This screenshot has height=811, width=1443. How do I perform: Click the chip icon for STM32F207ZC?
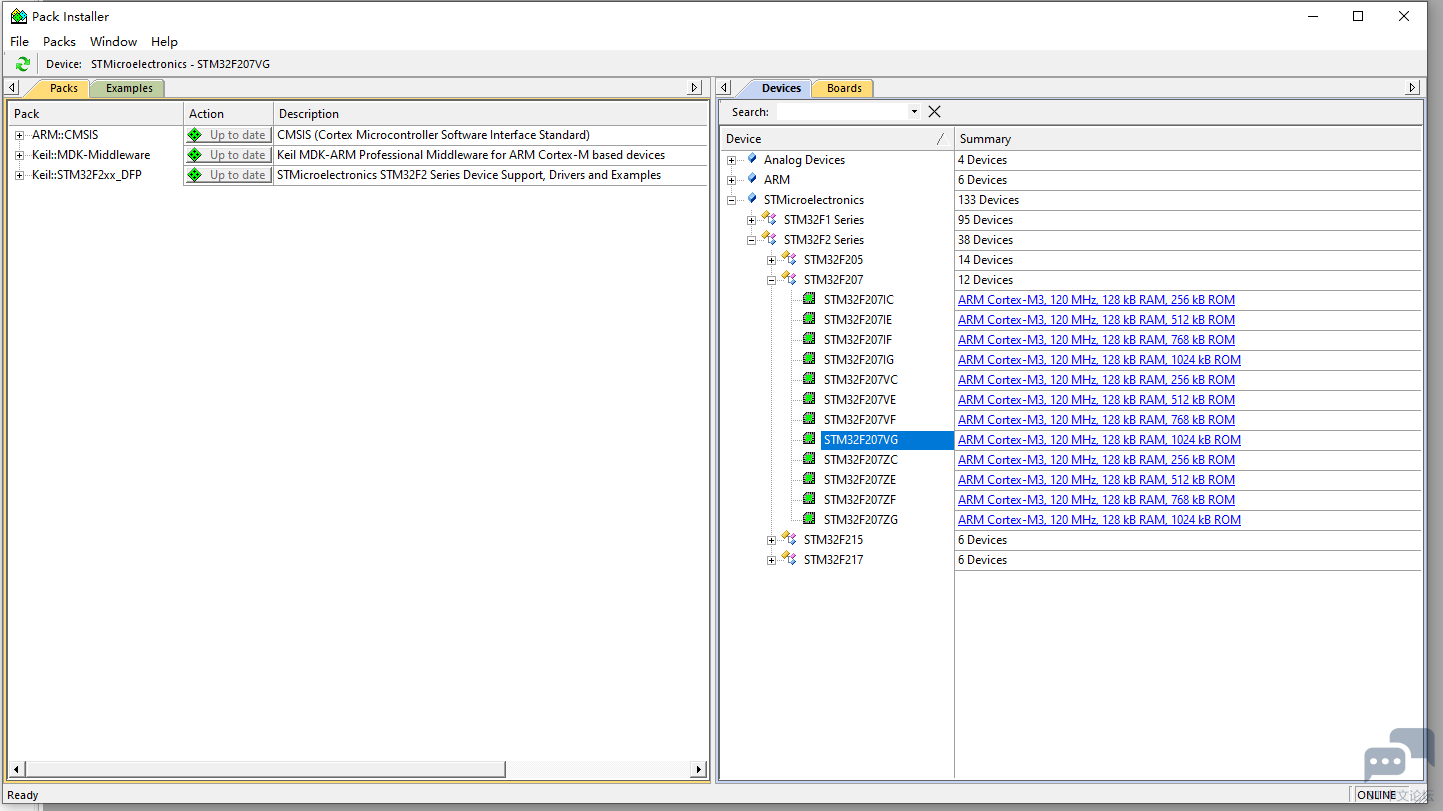(809, 459)
